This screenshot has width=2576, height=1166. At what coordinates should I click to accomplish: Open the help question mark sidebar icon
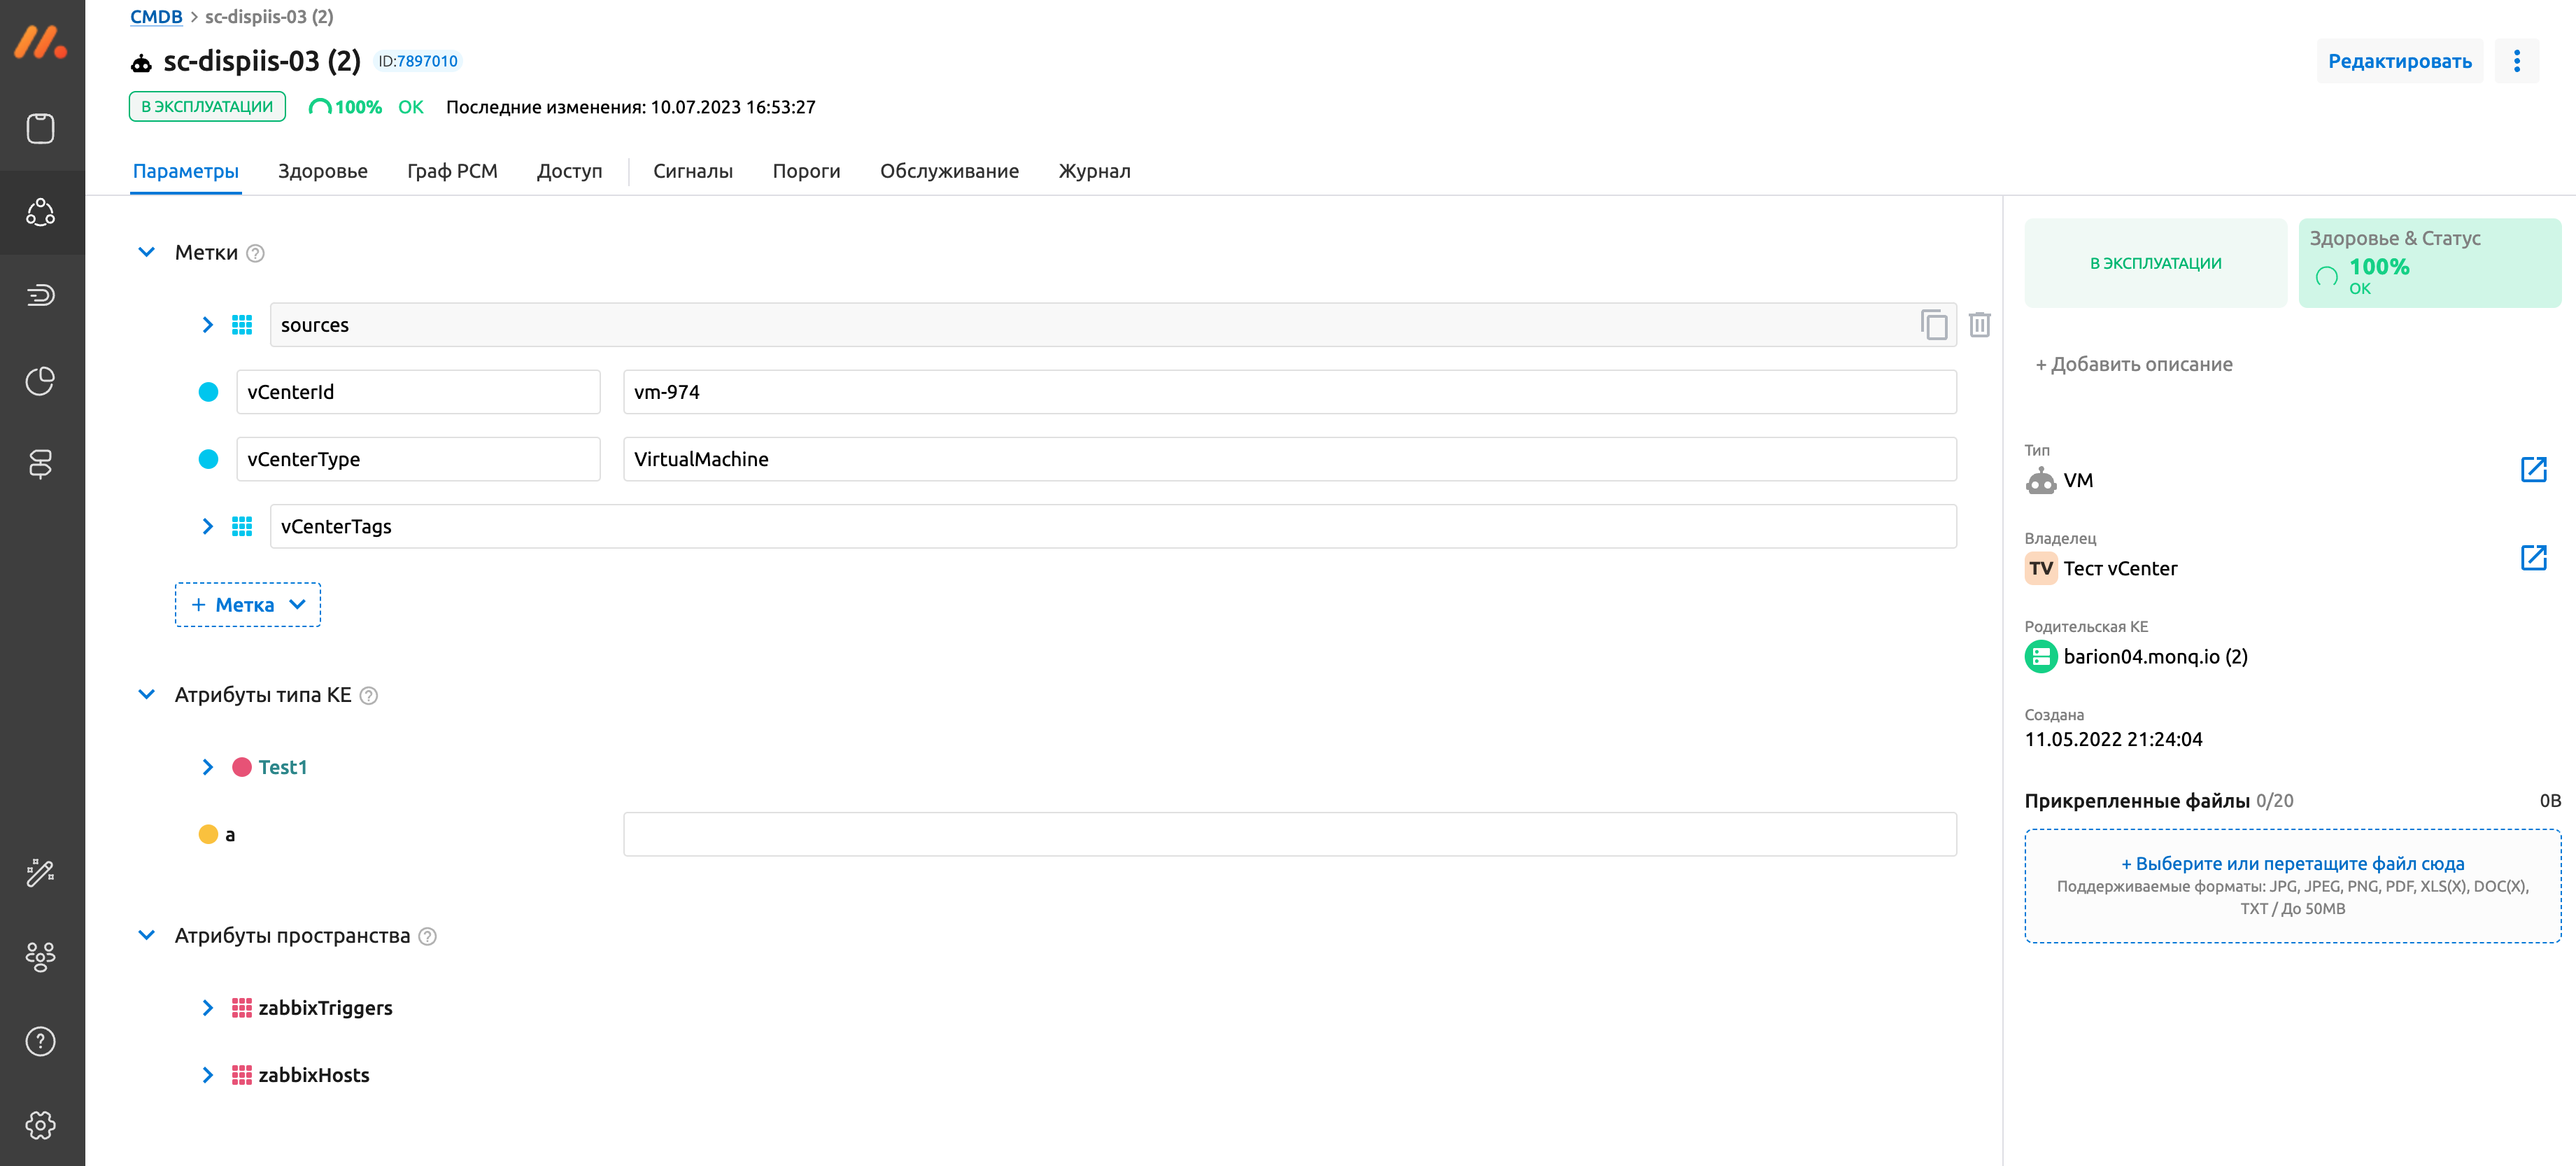[x=41, y=1041]
